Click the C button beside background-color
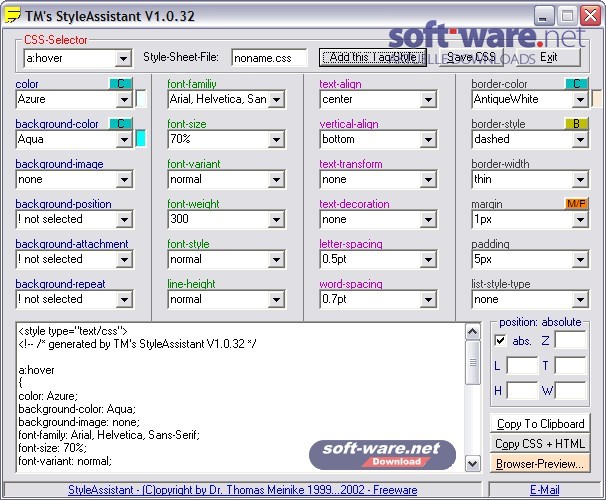The image size is (606, 500). [x=121, y=124]
